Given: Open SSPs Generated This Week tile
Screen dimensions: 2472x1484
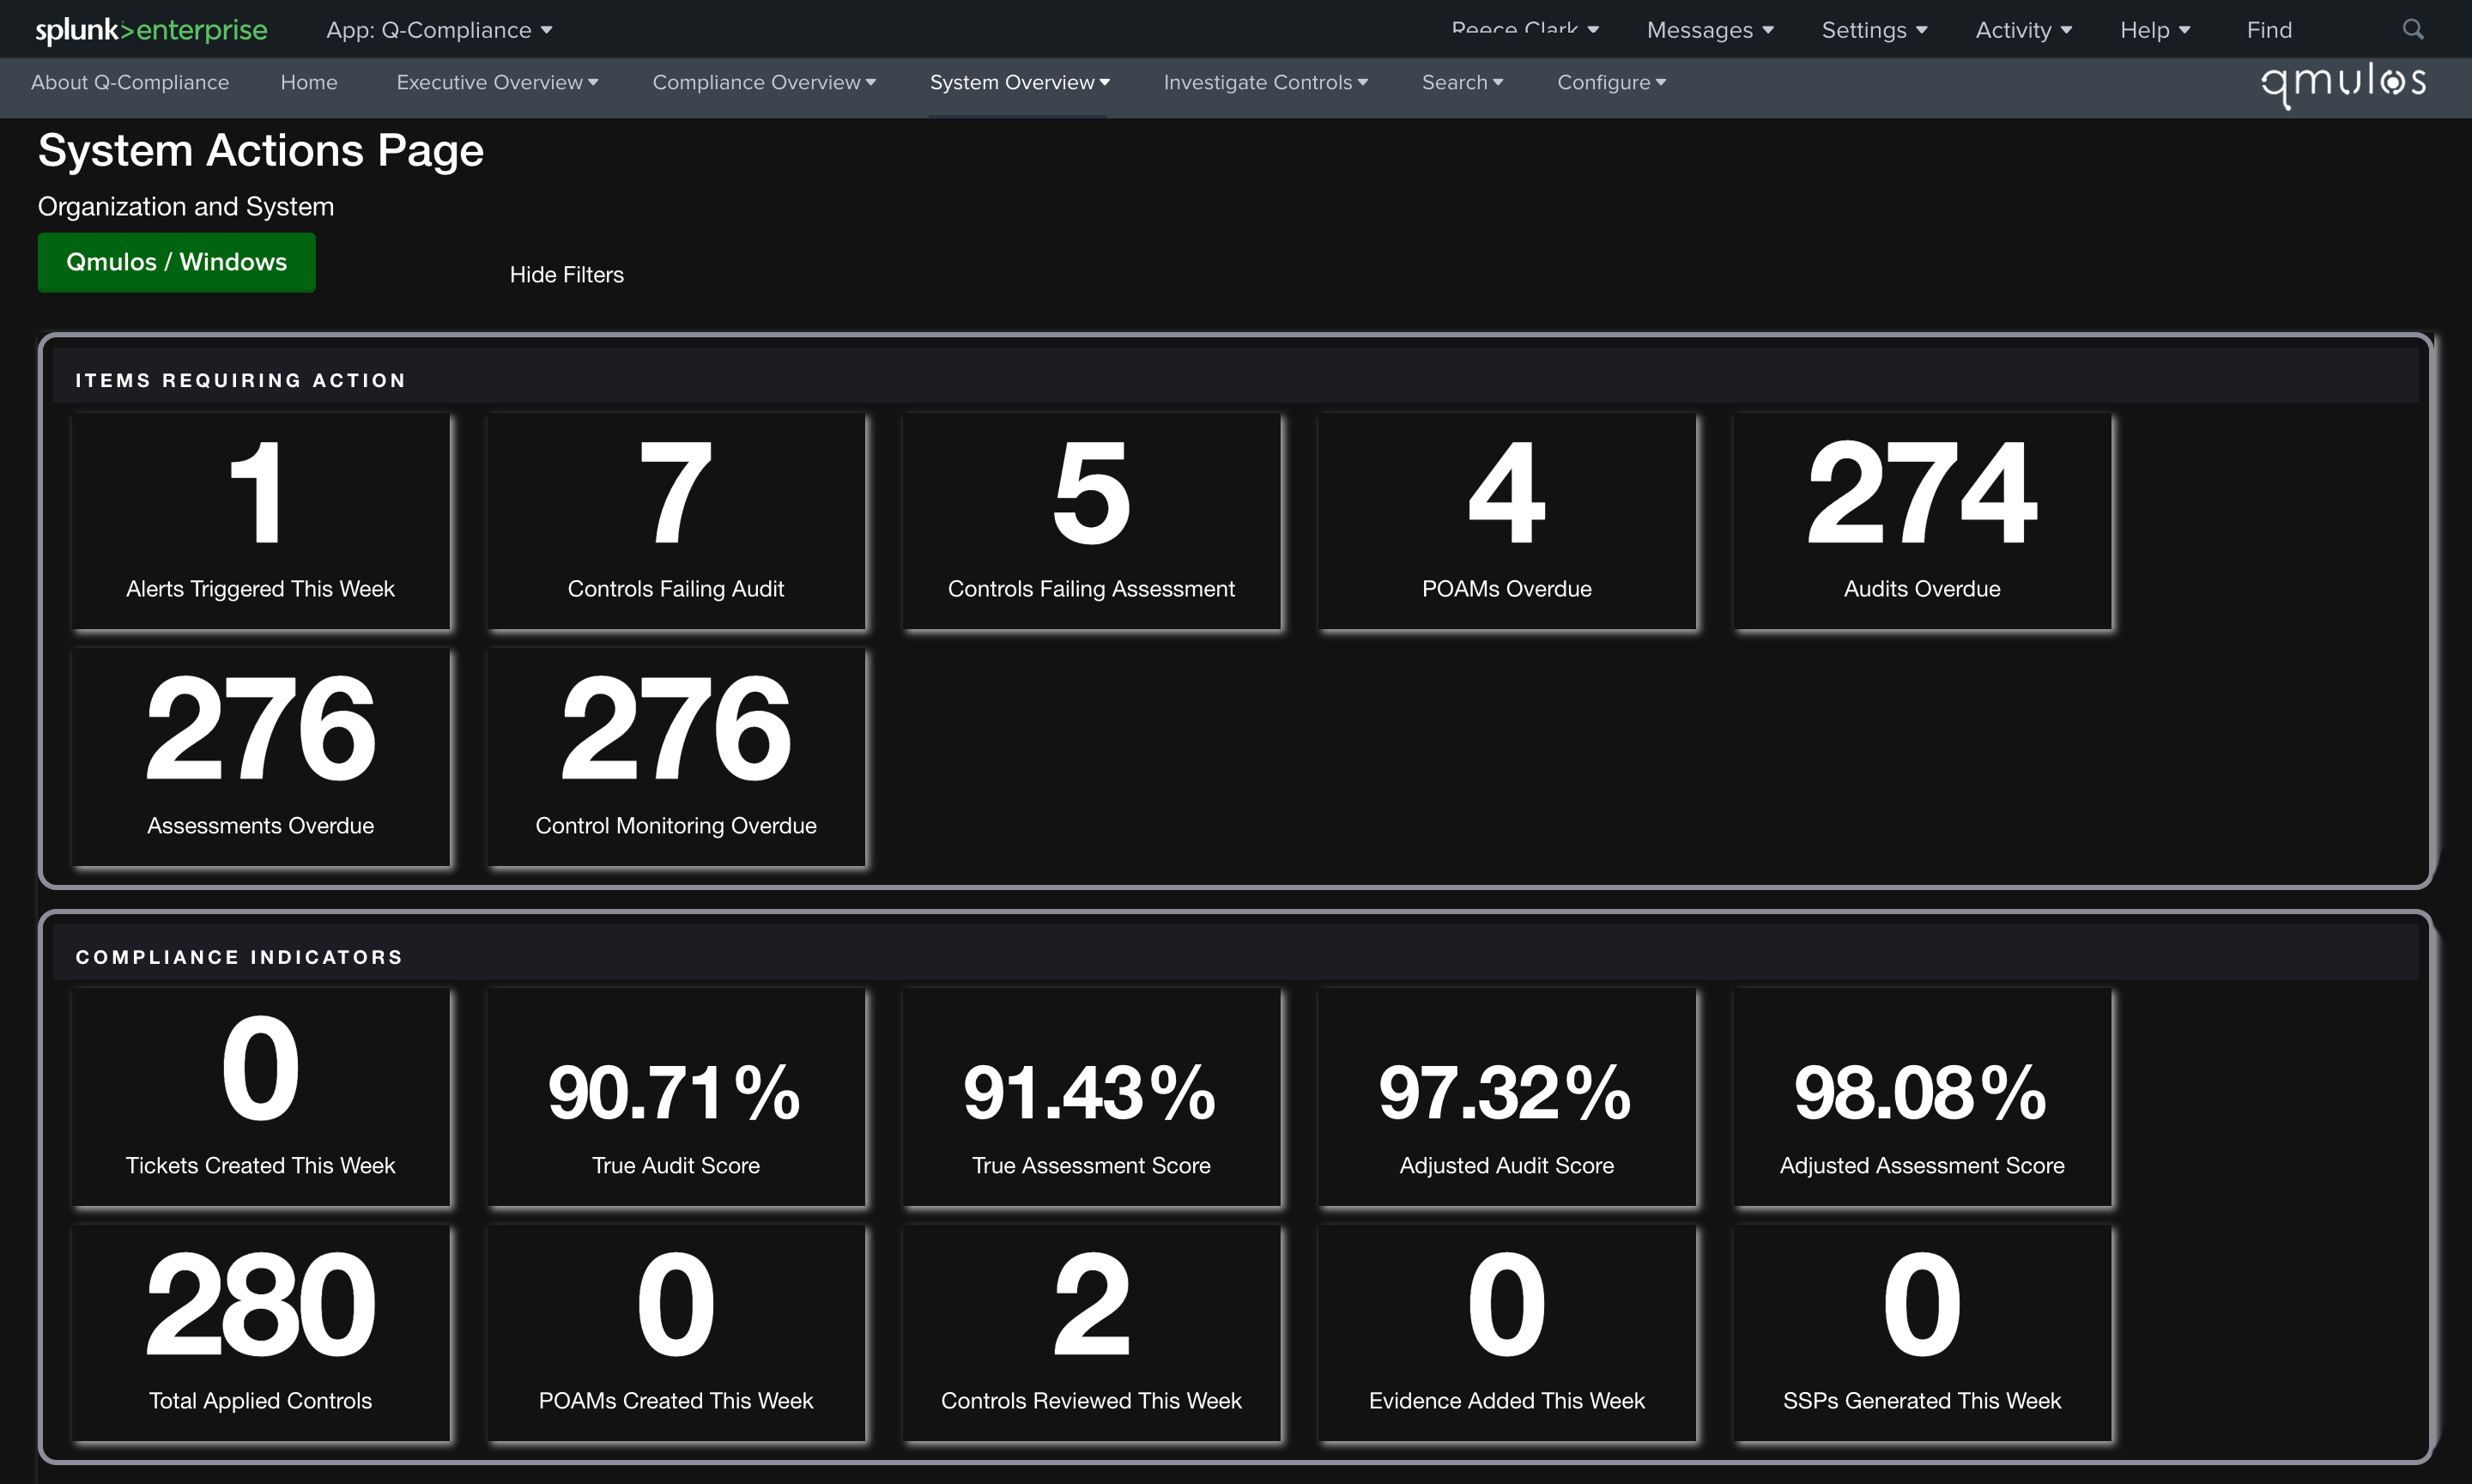Looking at the screenshot, I should pos(1922,1333).
